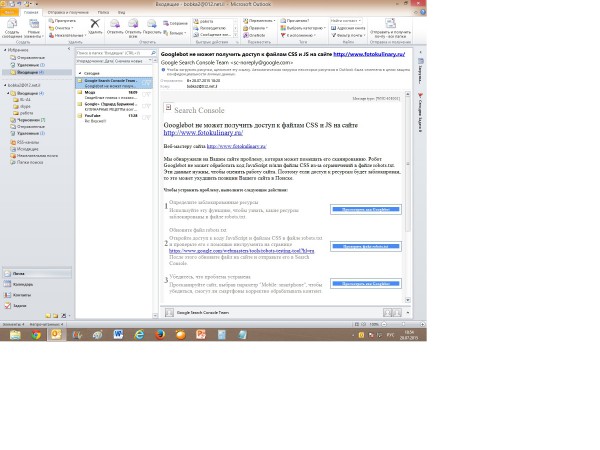Switch to the Отправка и получение tab
This screenshot has height=450, width=600.
tap(68, 12)
